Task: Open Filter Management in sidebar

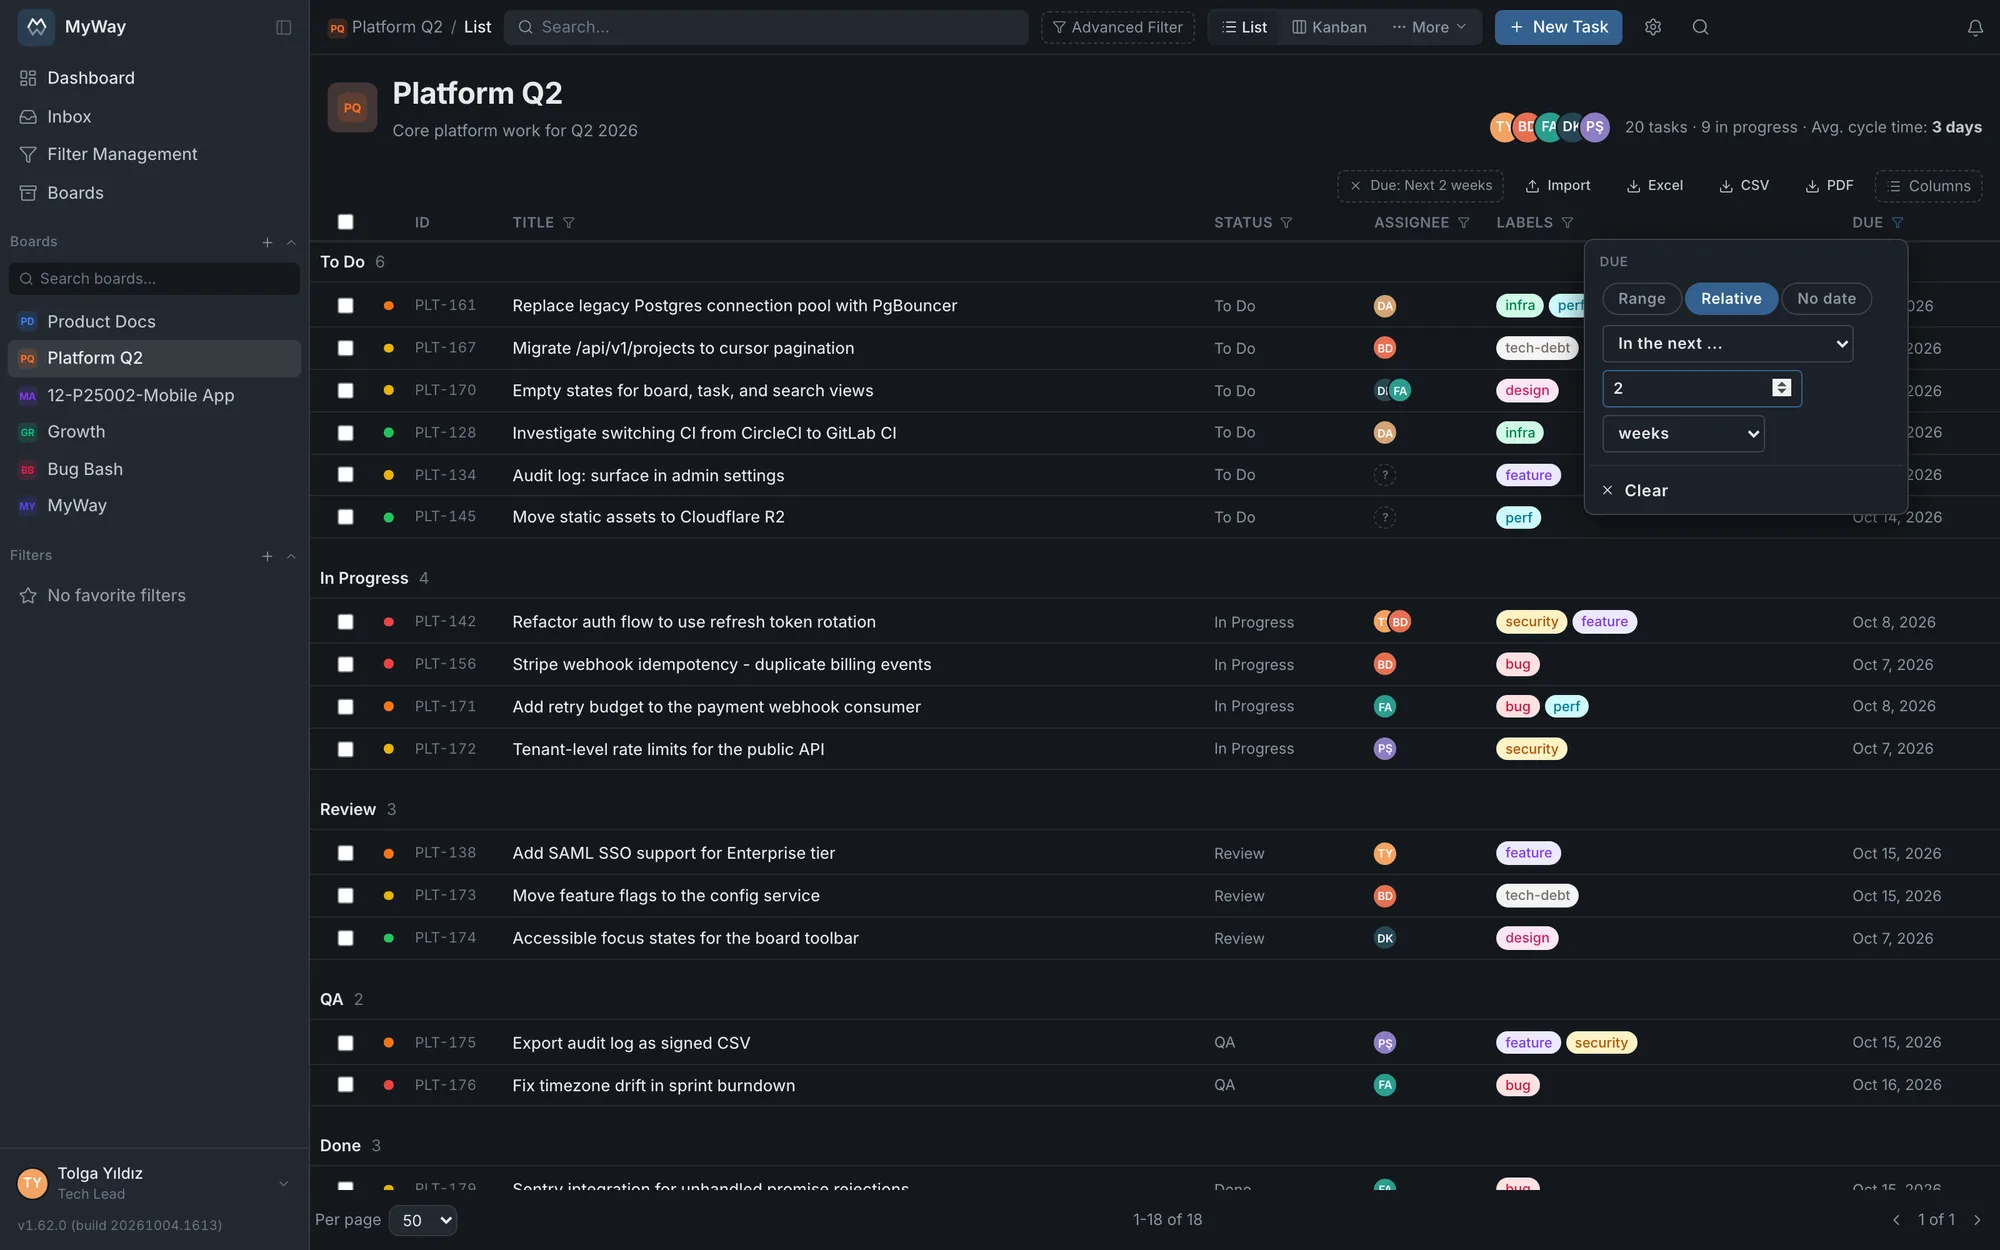Action: [155, 154]
